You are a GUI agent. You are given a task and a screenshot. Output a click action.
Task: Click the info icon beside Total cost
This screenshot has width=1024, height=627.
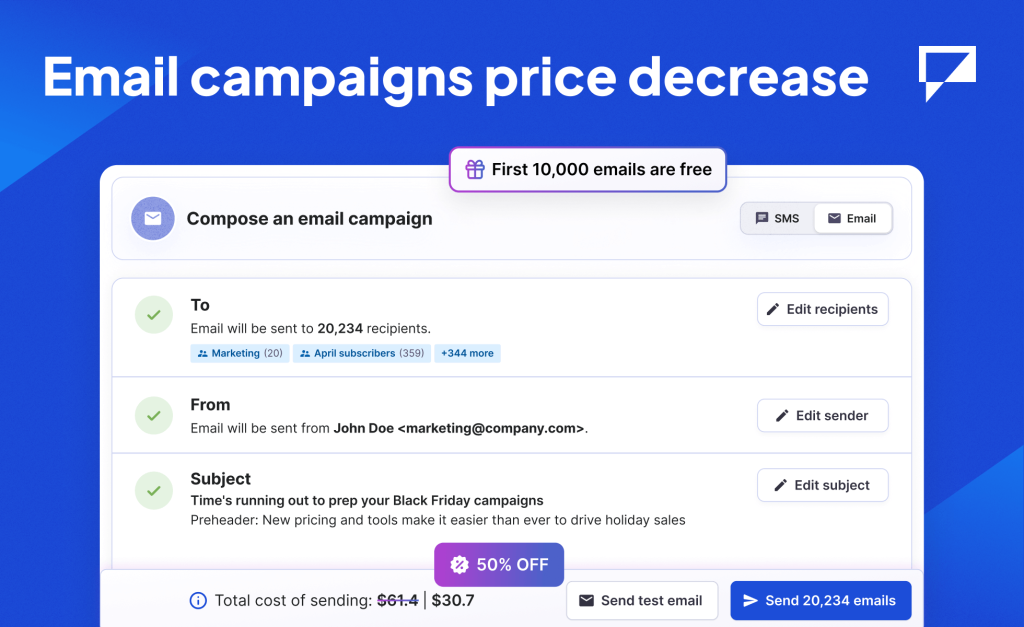pos(198,601)
